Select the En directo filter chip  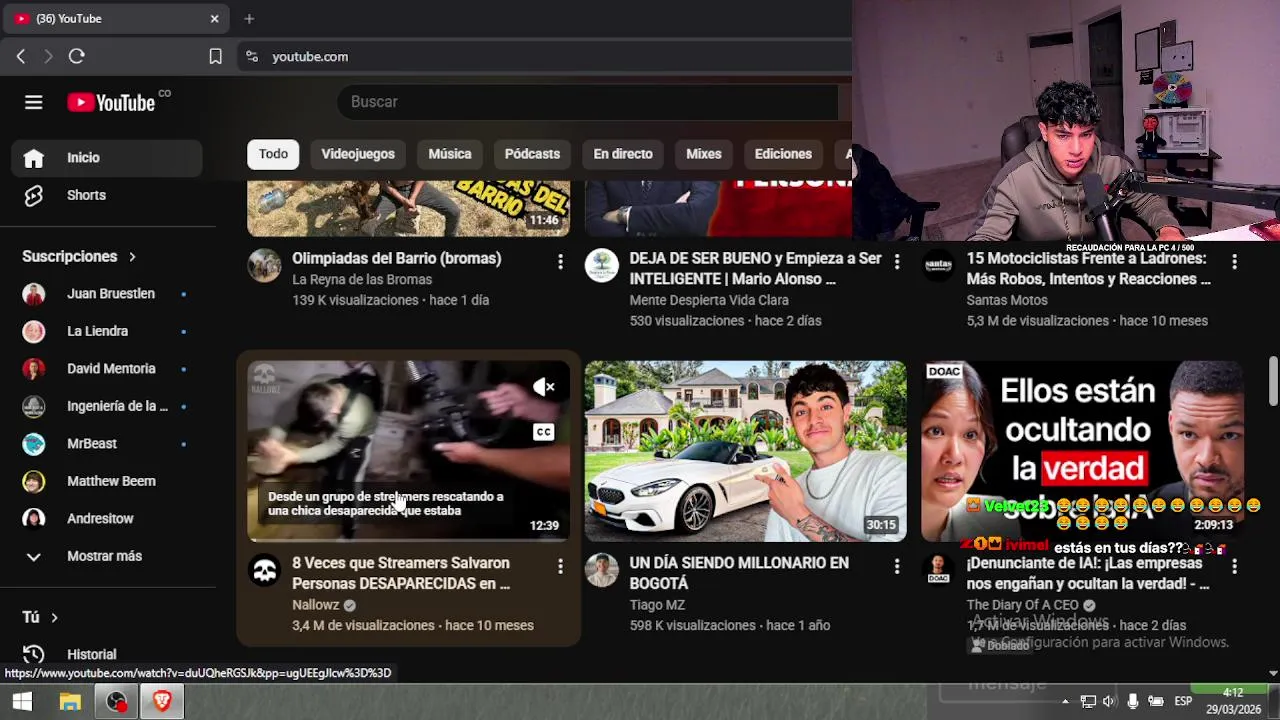pos(623,154)
